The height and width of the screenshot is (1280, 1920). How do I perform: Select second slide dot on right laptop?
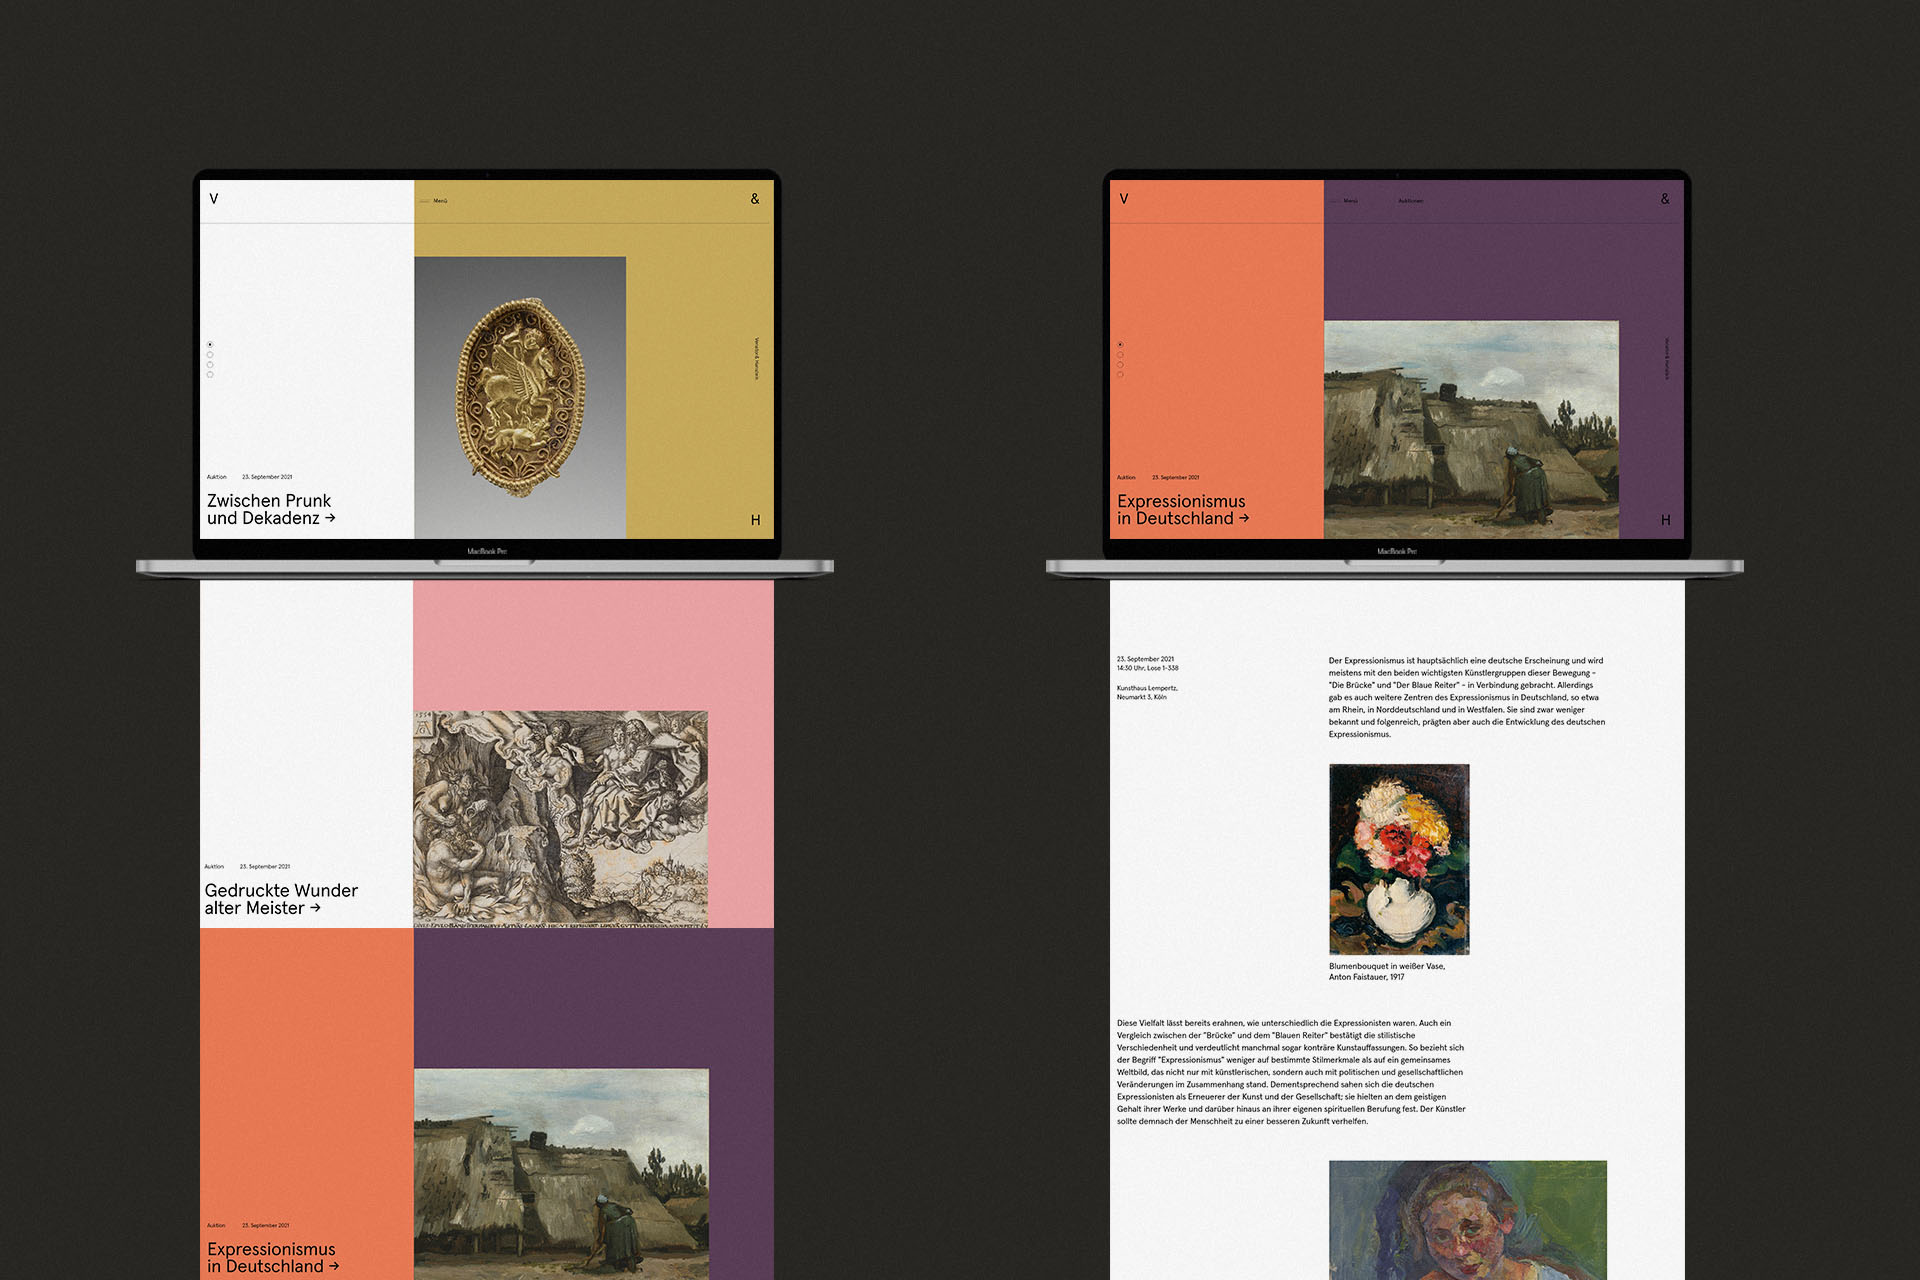(x=1120, y=355)
